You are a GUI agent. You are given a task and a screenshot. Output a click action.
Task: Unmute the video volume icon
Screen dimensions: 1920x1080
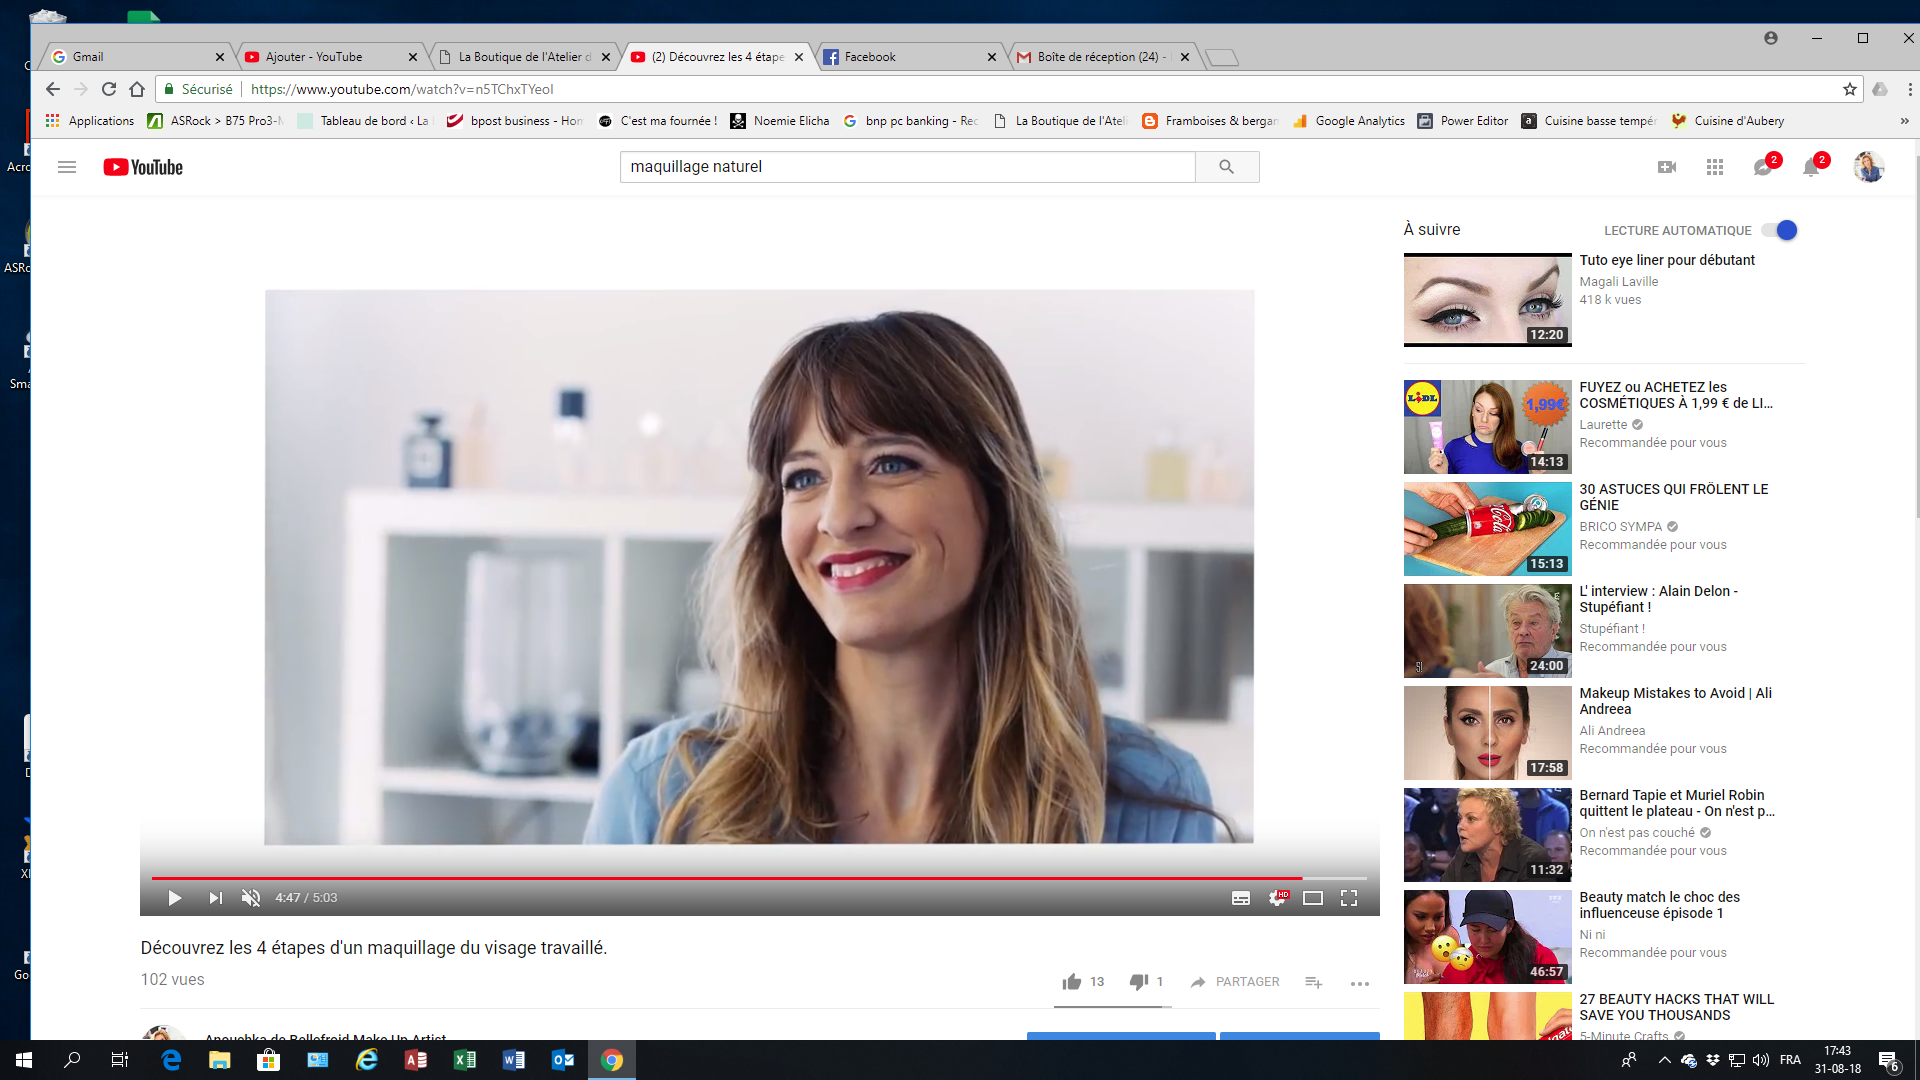[x=251, y=898]
